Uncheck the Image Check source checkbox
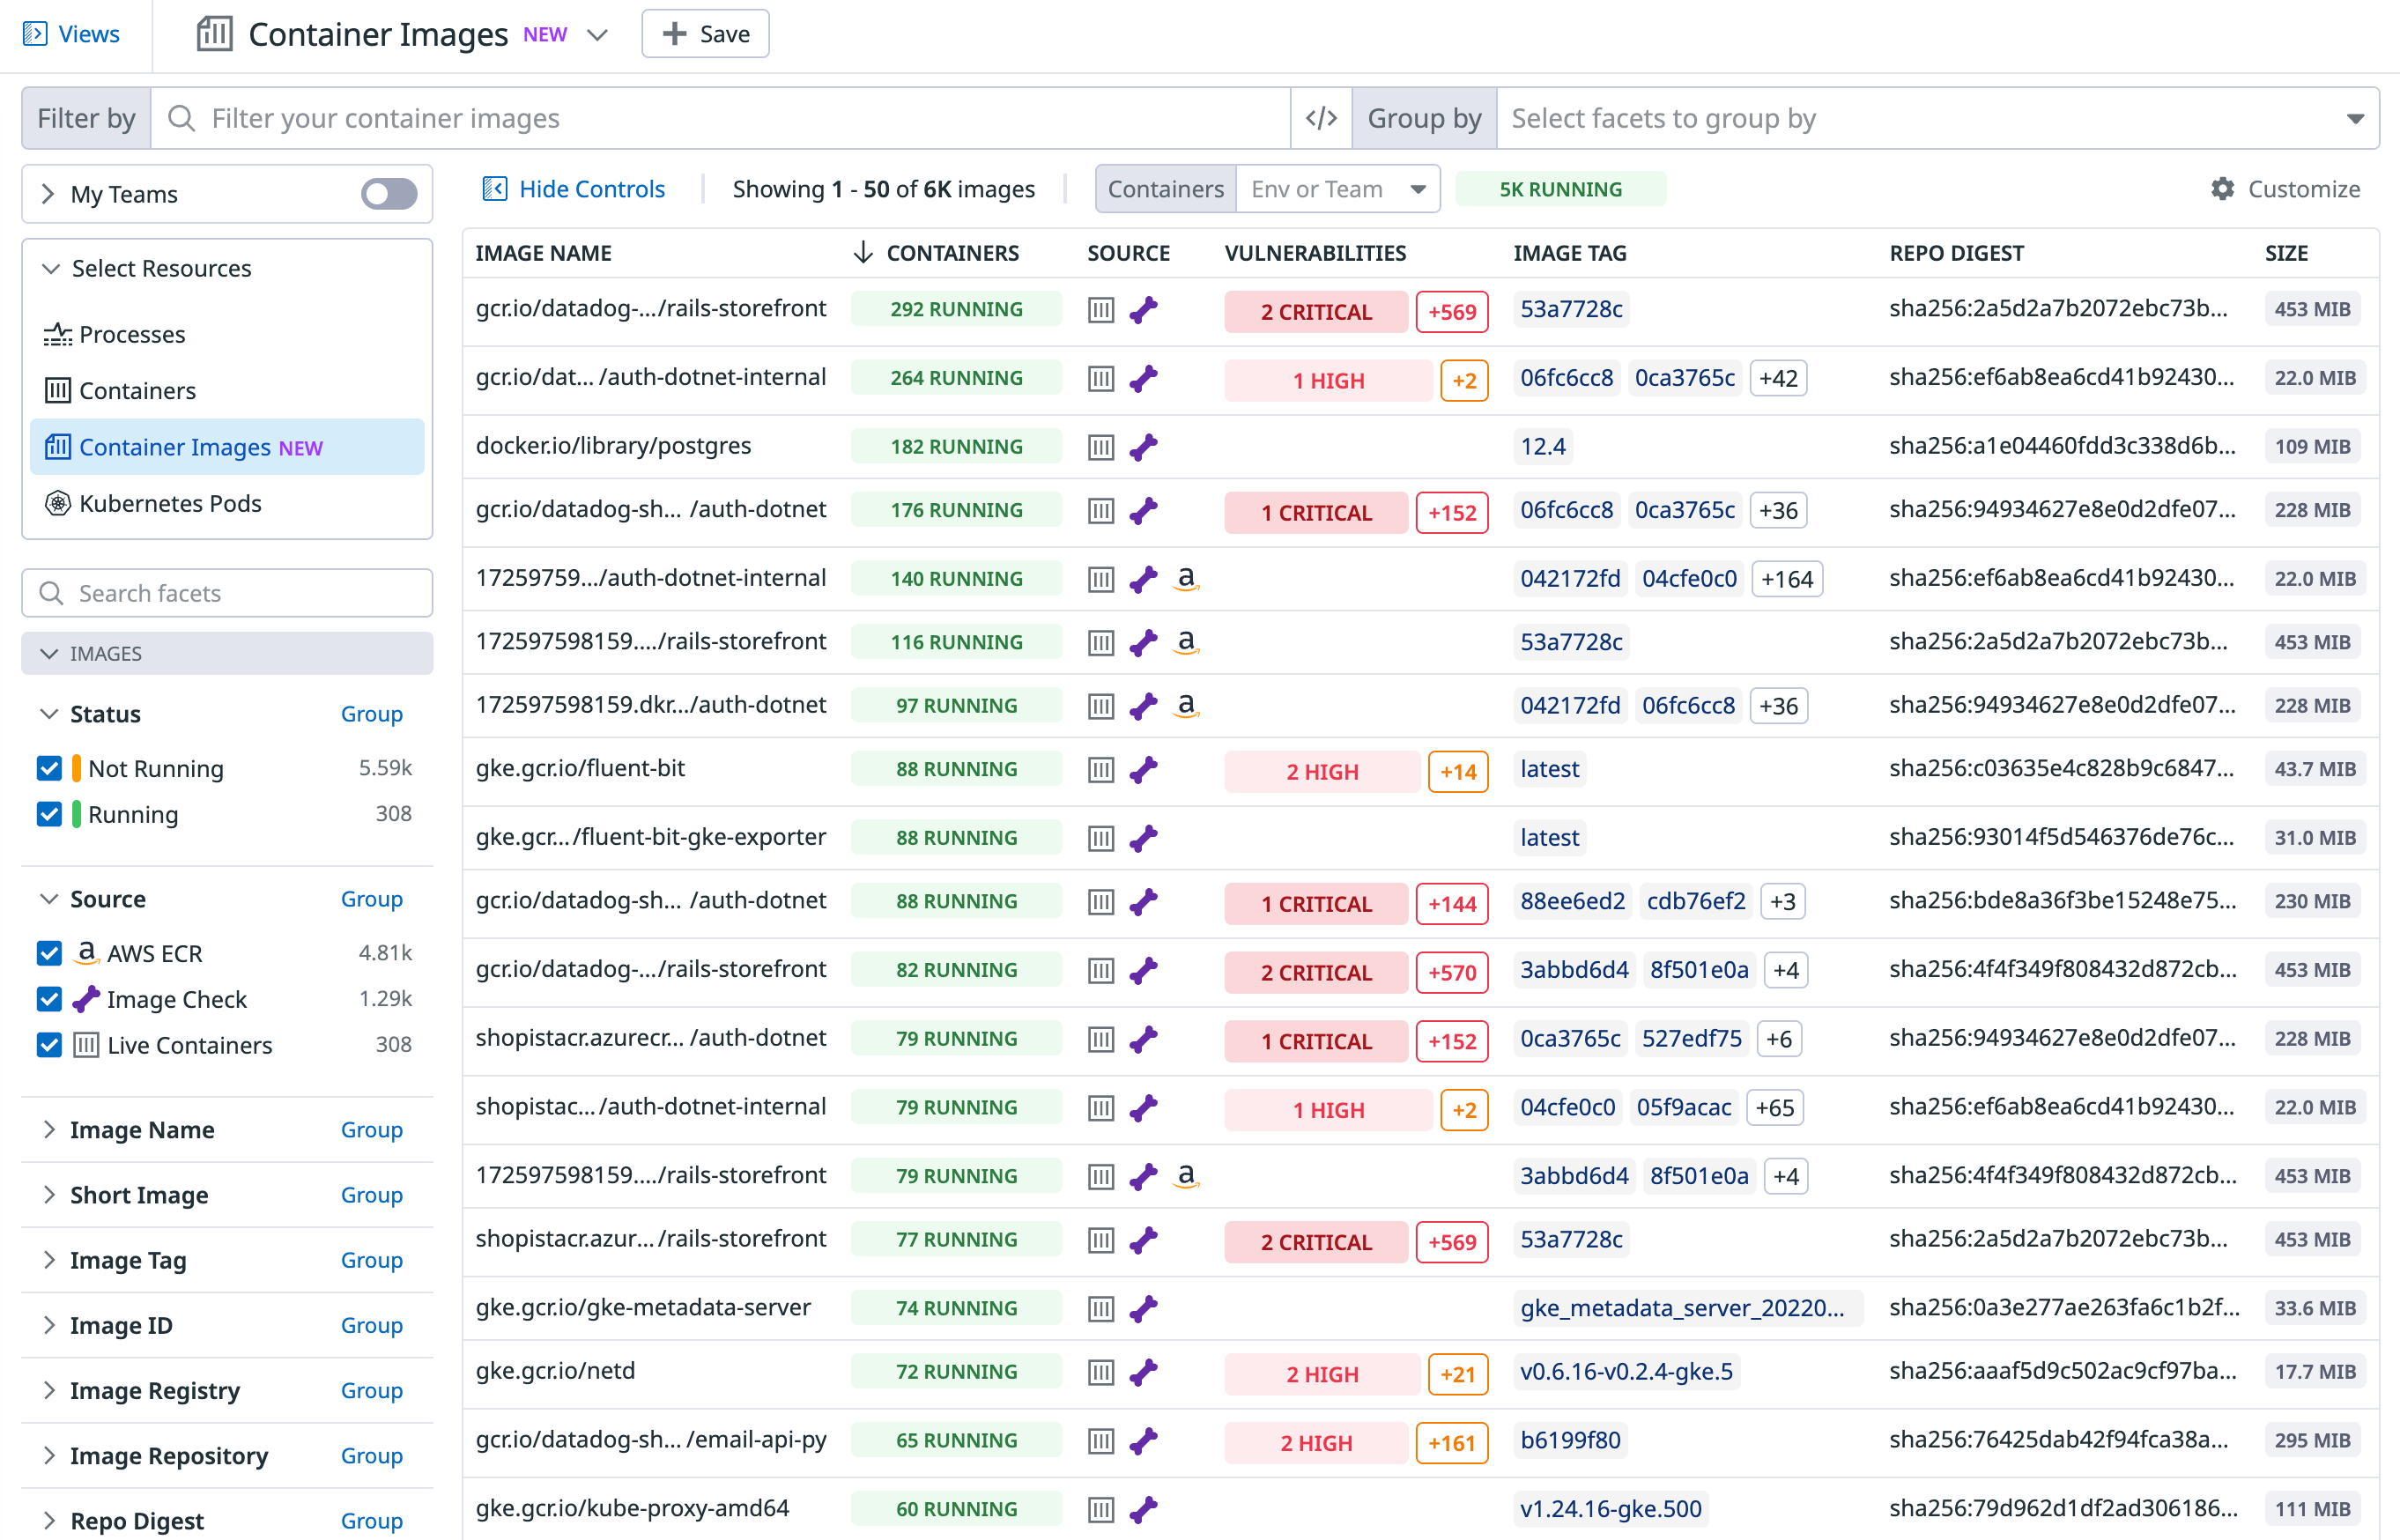The width and height of the screenshot is (2400, 1540). pos(49,999)
